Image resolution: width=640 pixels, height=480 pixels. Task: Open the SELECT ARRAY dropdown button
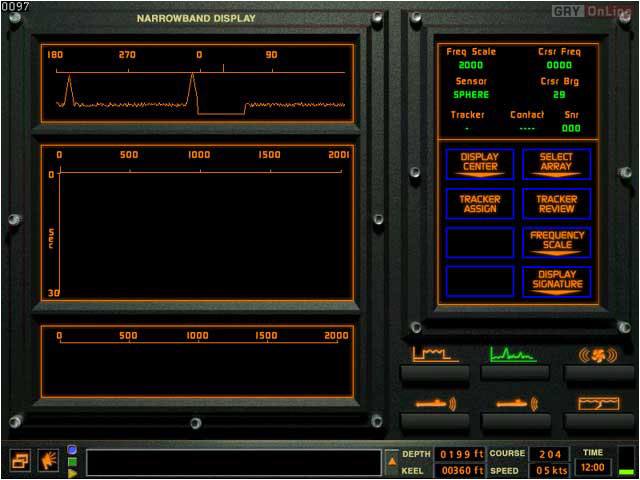click(x=556, y=164)
